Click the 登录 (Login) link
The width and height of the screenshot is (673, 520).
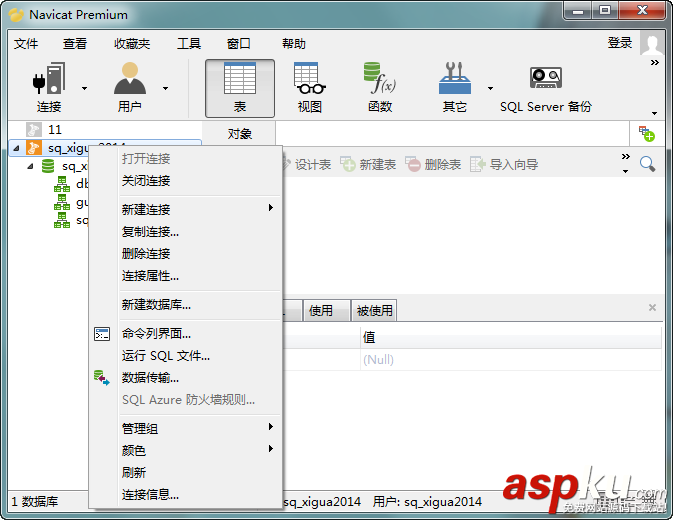620,42
